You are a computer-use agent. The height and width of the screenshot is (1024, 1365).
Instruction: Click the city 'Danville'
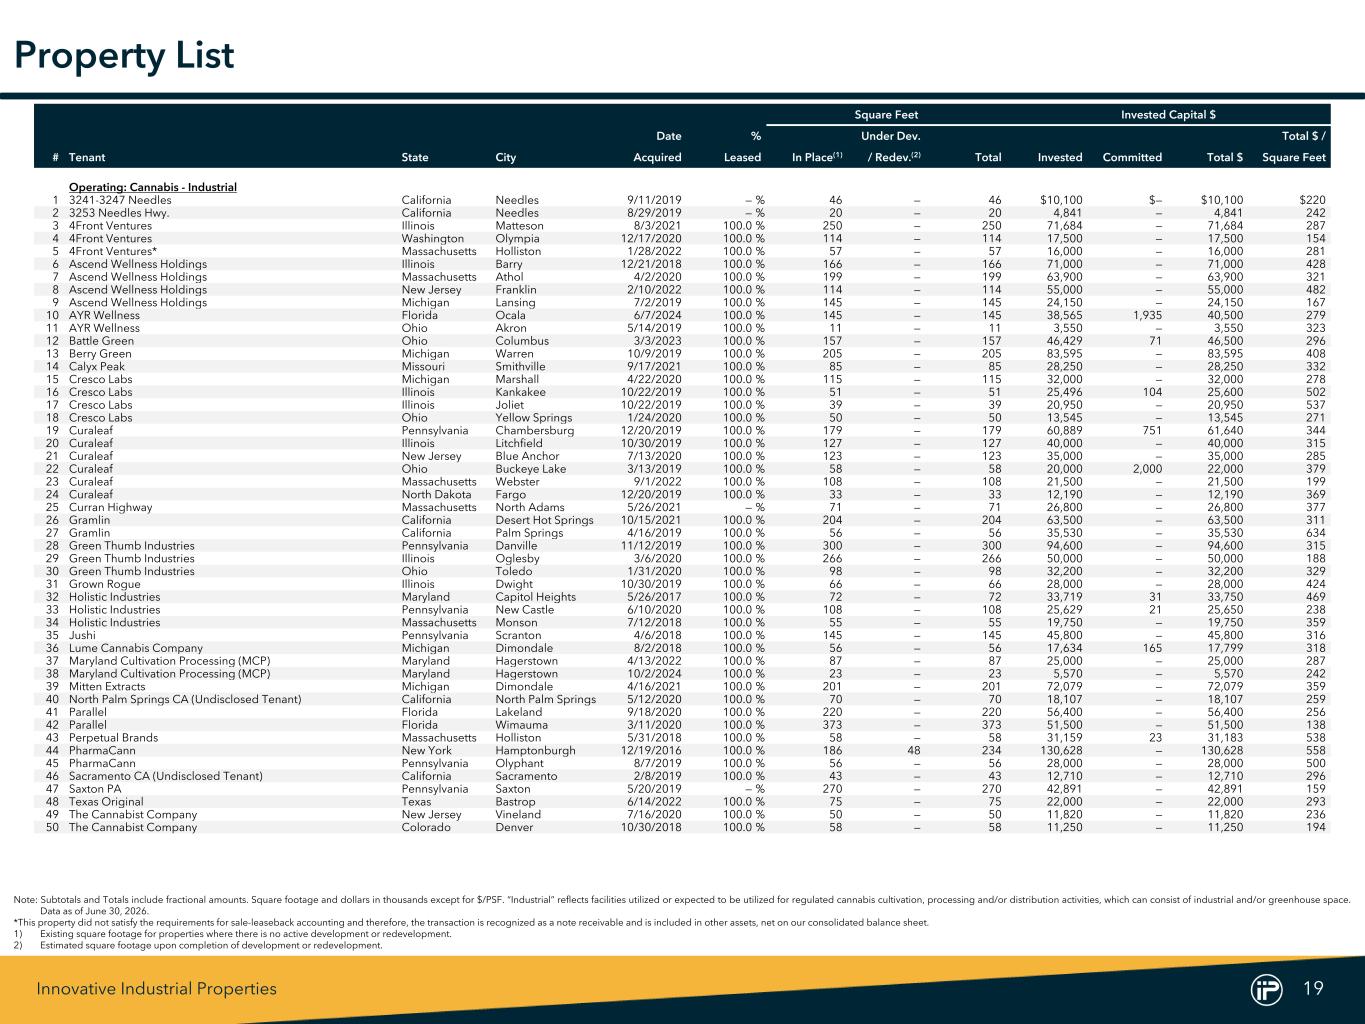point(517,546)
